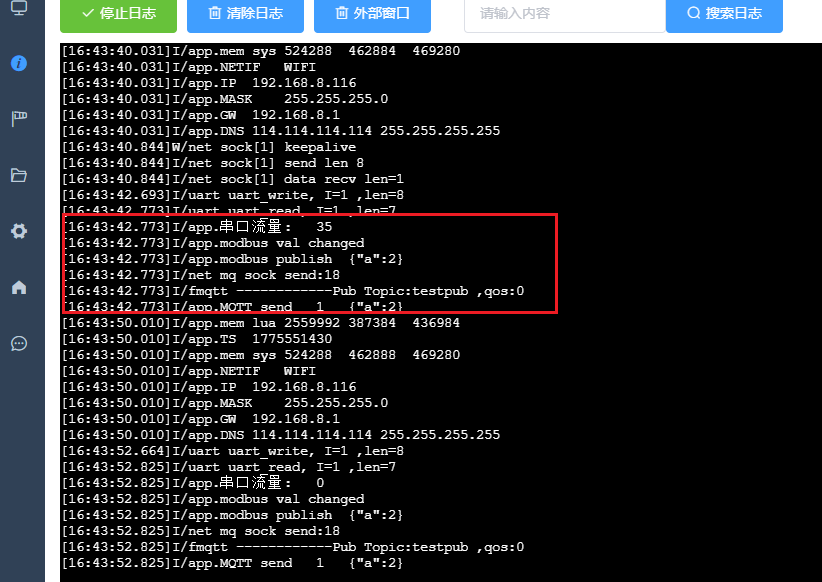The image size is (822, 582).
Task: Go to the home icon in the sidebar
Action: pyautogui.click(x=19, y=287)
